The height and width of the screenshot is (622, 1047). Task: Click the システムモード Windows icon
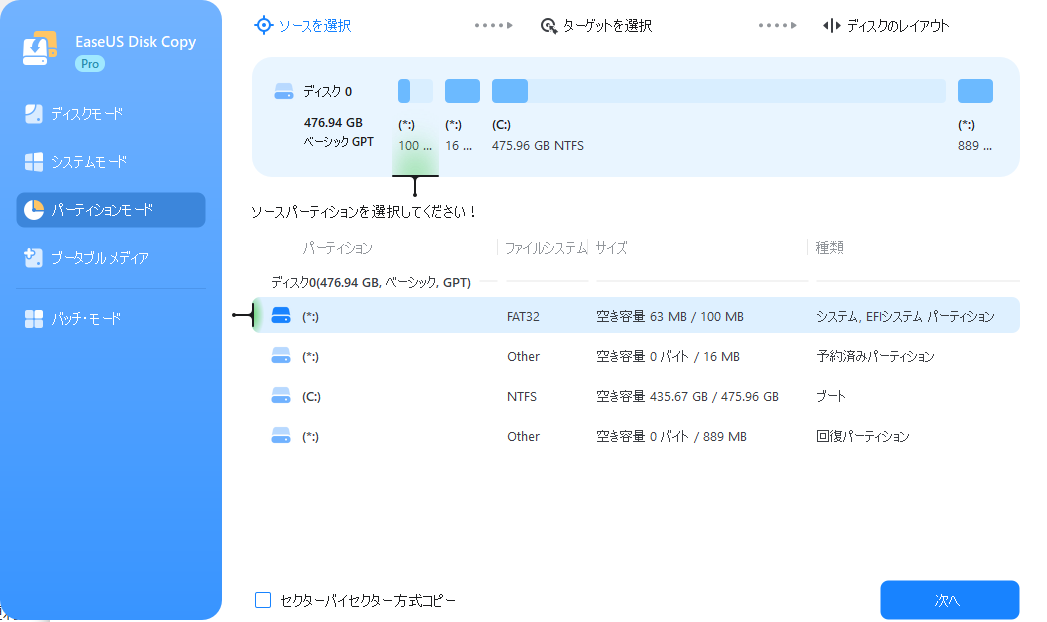(x=33, y=162)
